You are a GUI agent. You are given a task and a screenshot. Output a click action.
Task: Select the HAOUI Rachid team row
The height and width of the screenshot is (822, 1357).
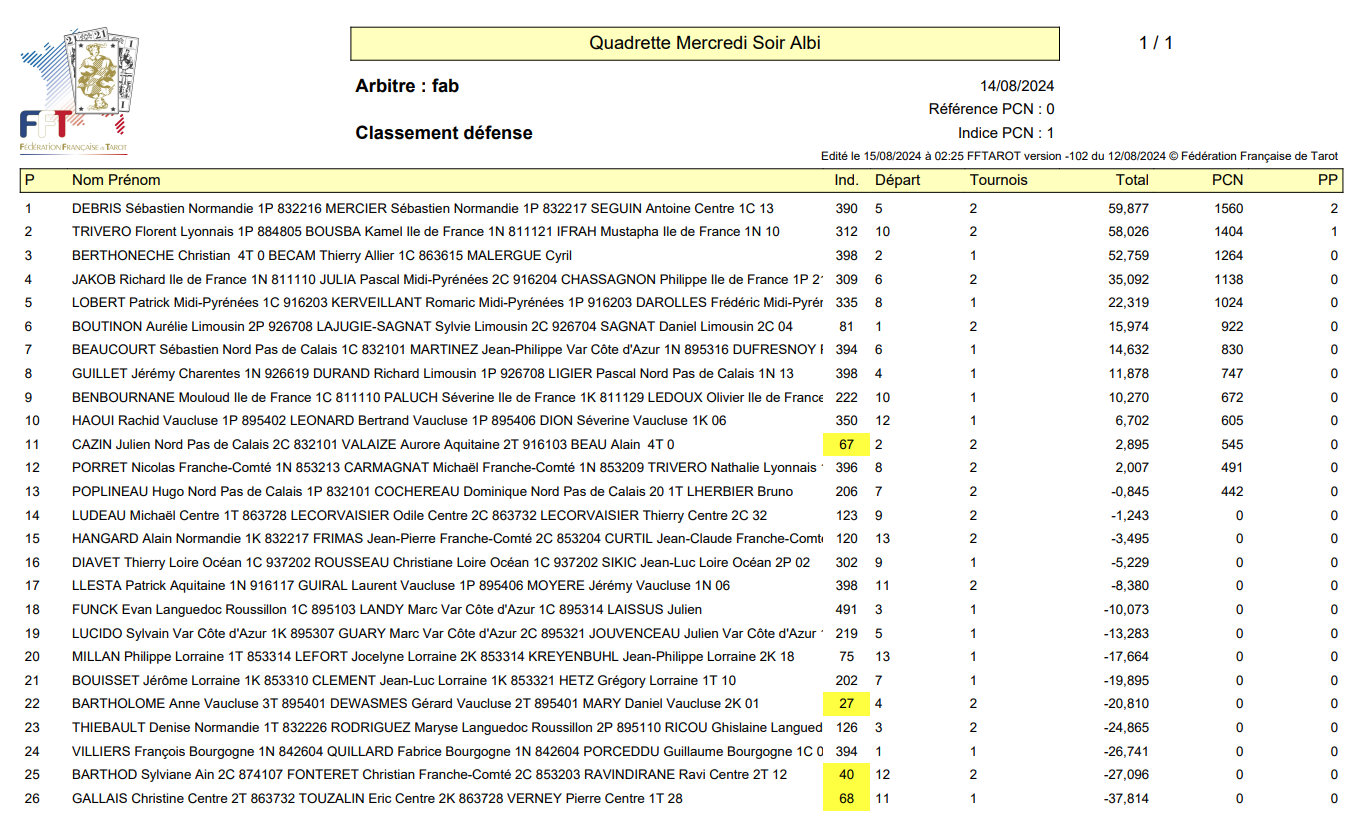coord(681,421)
